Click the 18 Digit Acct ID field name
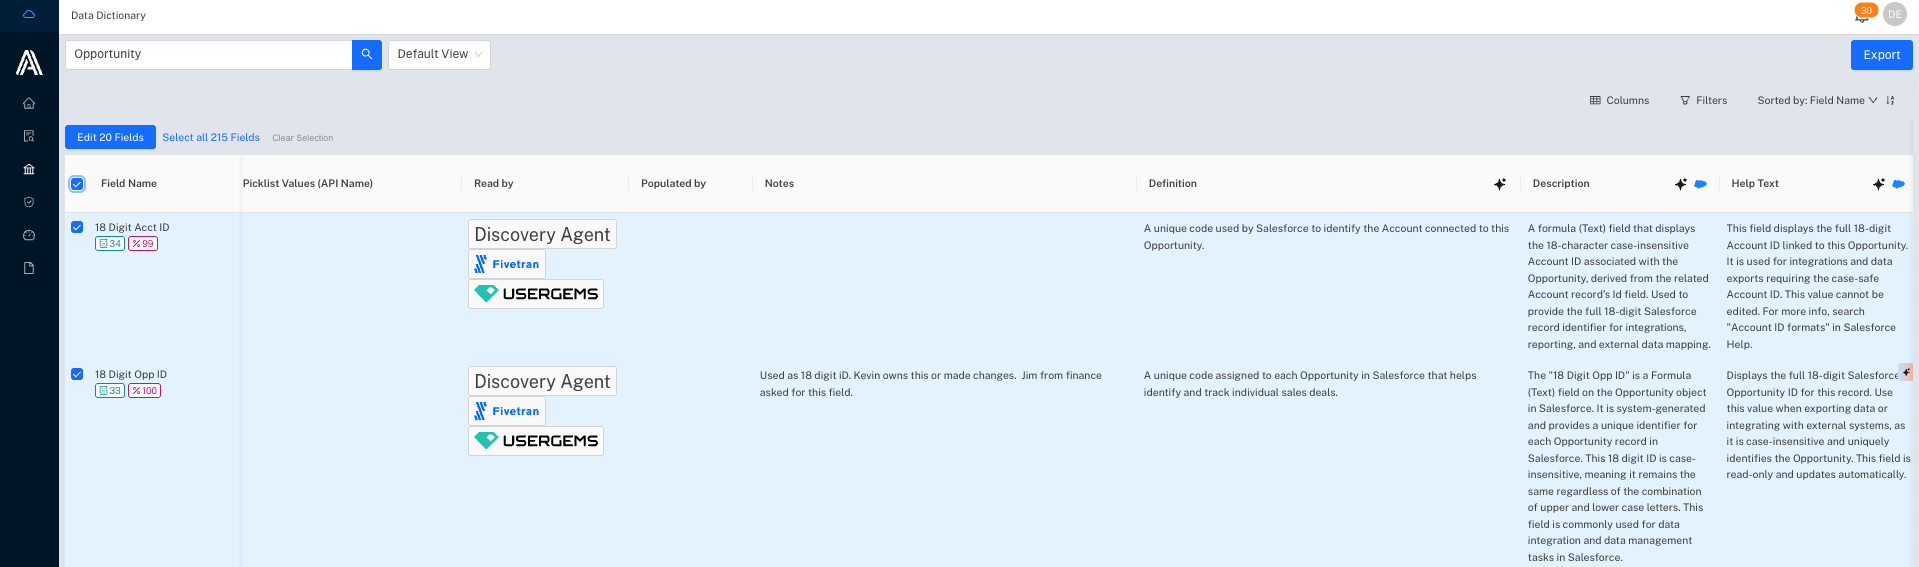 [x=132, y=228]
